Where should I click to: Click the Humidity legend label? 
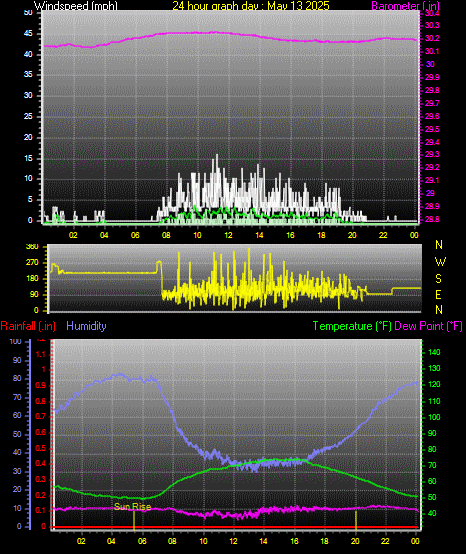tap(86, 326)
